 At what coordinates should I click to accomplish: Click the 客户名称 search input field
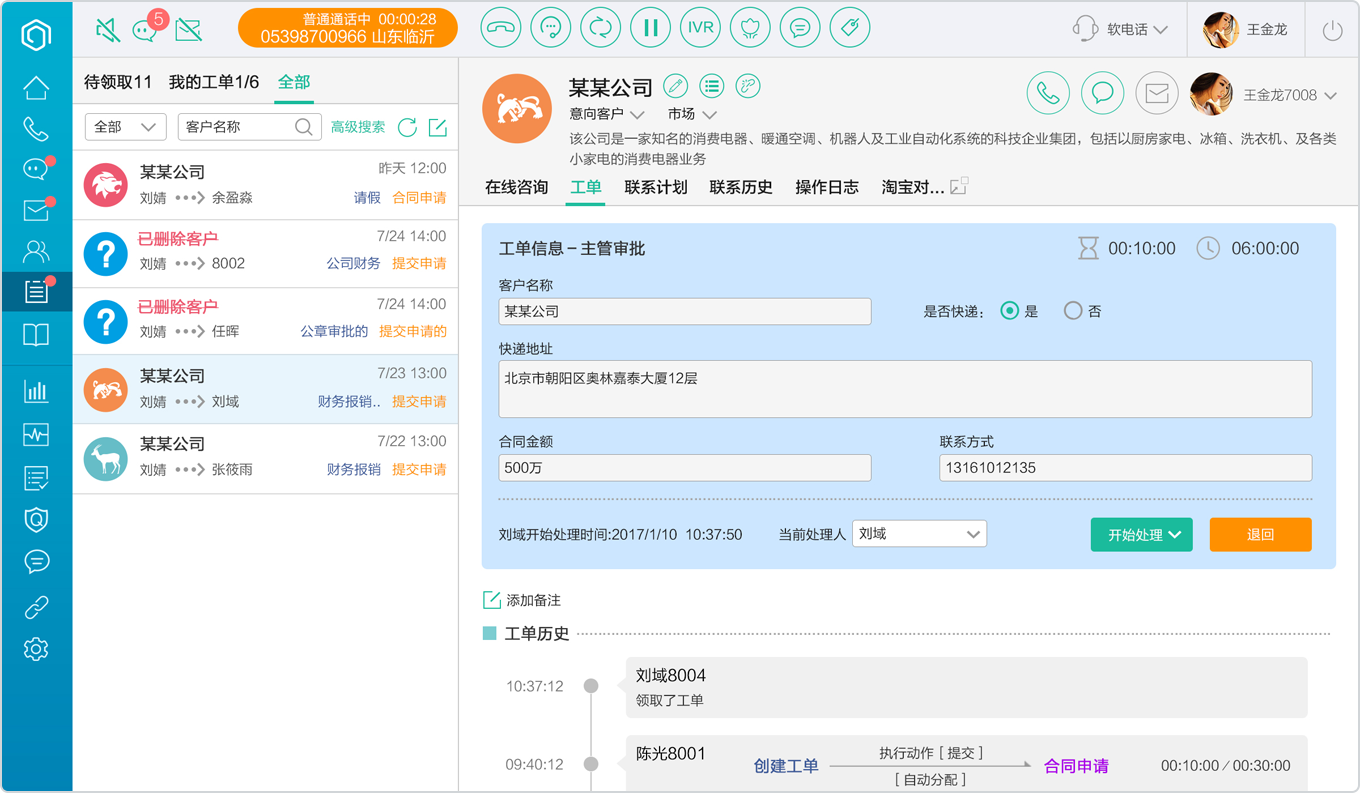point(249,127)
